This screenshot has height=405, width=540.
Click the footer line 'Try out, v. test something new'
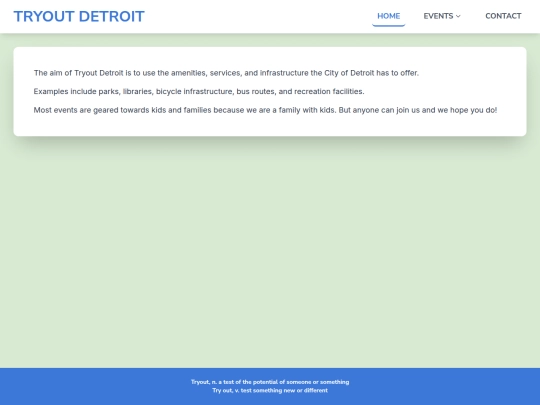click(270, 391)
